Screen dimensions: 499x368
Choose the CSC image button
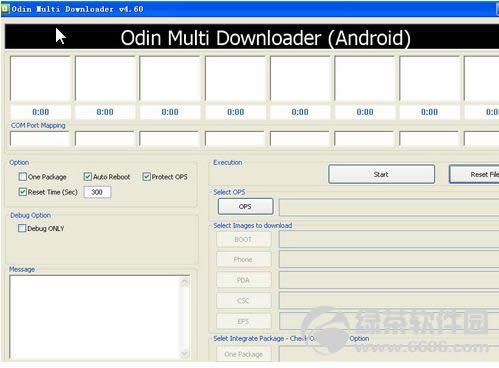click(244, 301)
